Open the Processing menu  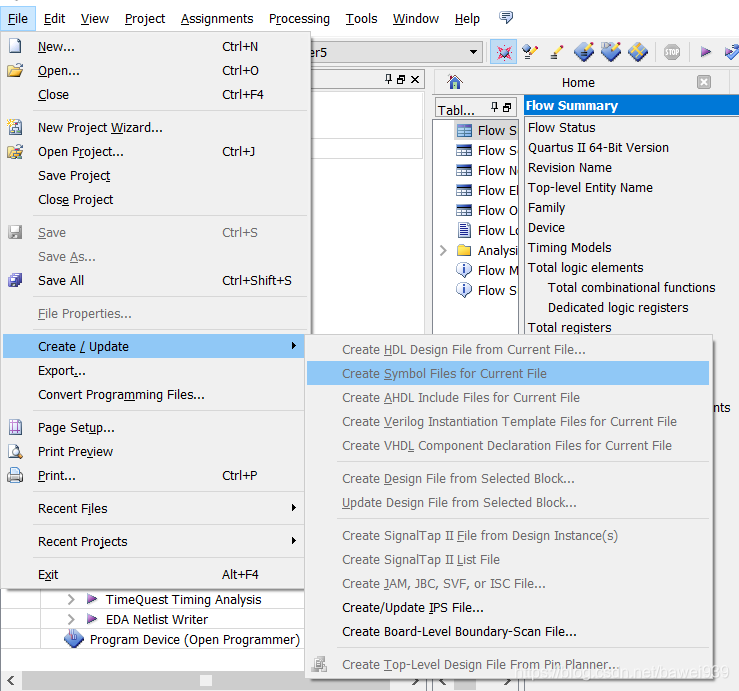point(299,18)
